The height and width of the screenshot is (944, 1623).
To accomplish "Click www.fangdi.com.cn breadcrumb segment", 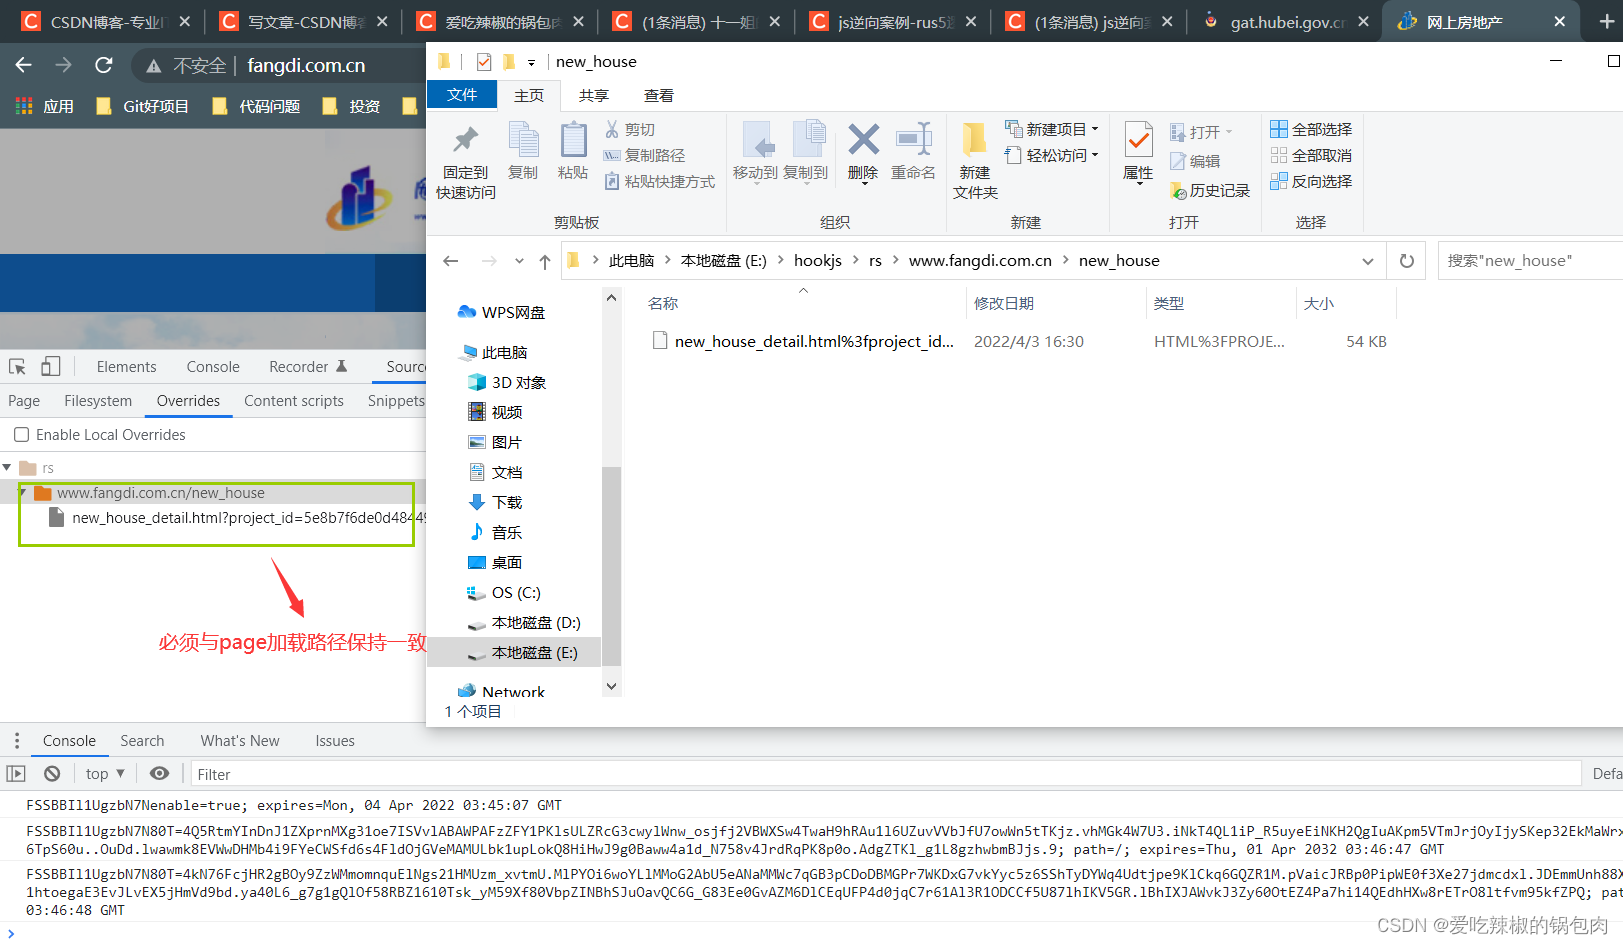I will coord(980,260).
